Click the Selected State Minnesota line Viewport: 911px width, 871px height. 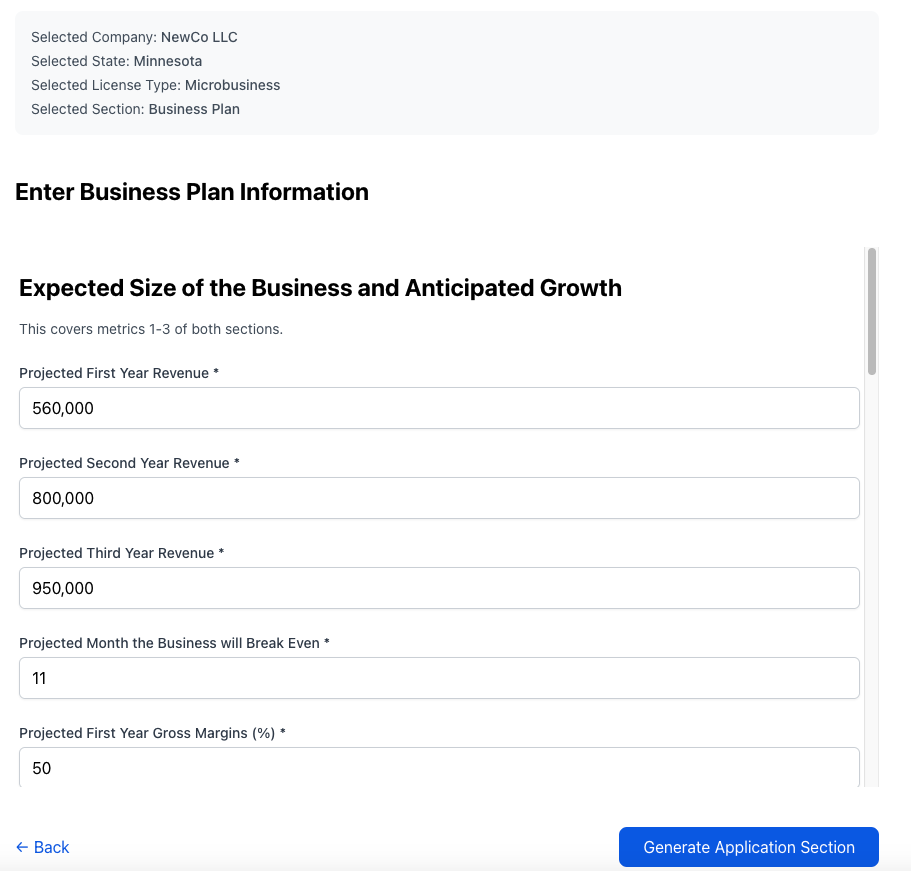pos(116,61)
